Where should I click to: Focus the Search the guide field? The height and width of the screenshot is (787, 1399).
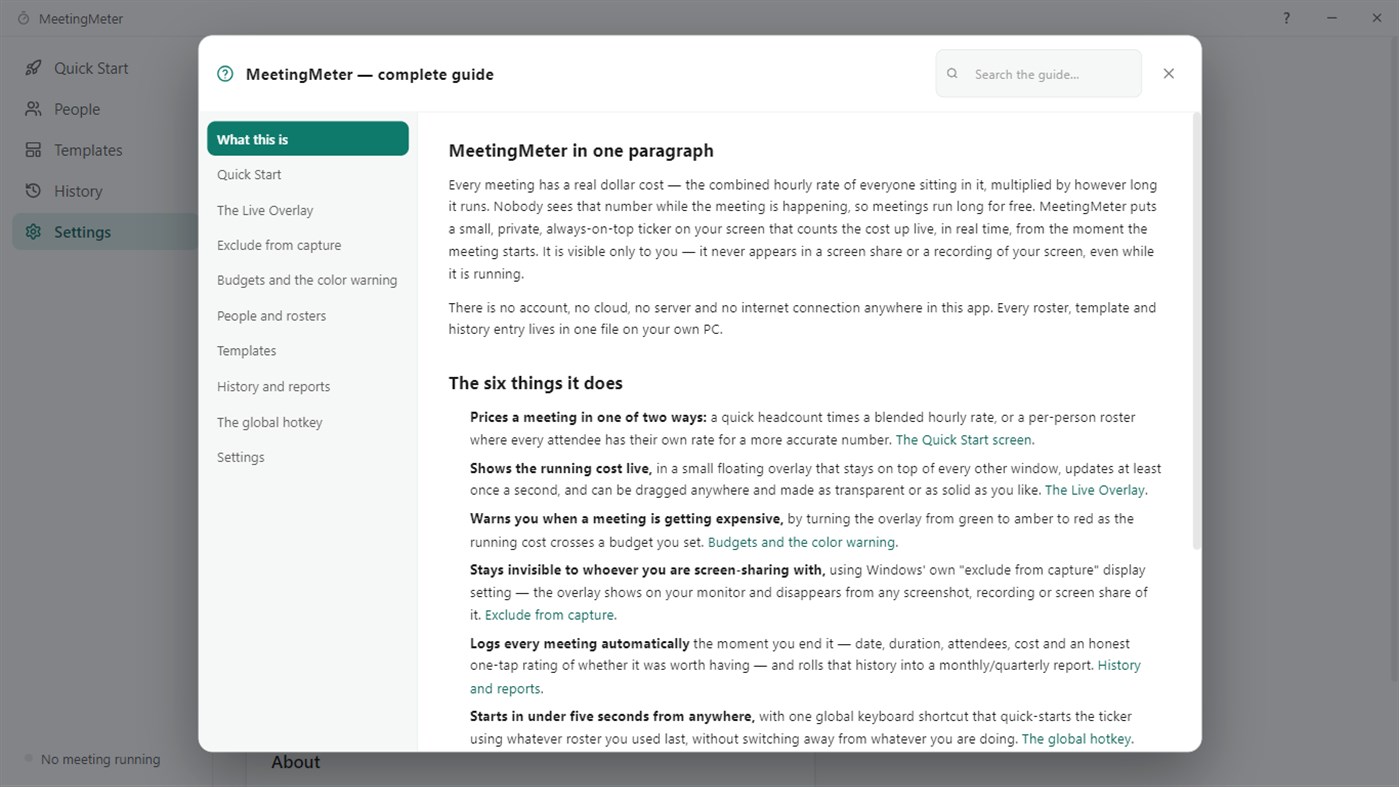click(x=1038, y=74)
